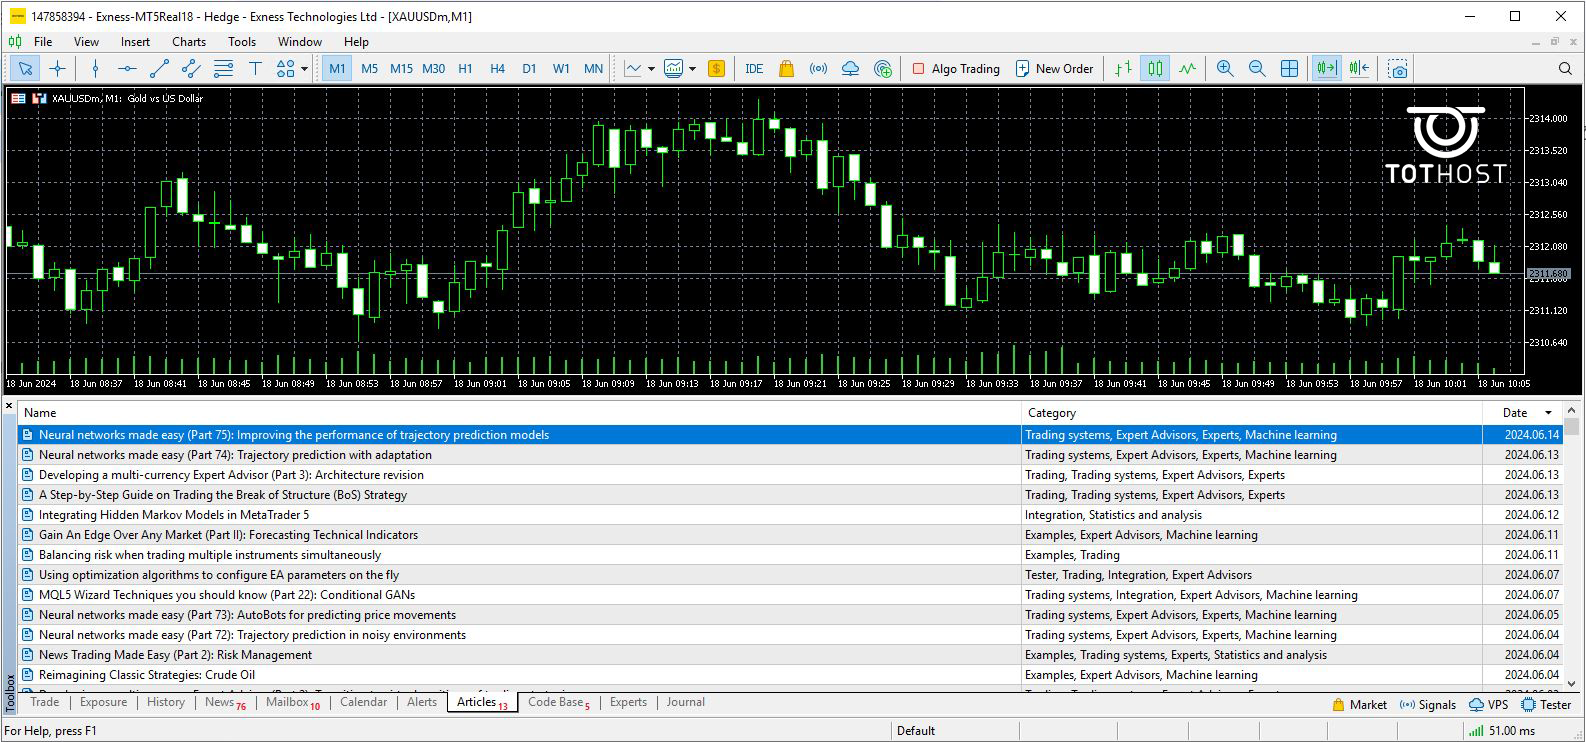
Task: Switch to line chart display
Action: (1187, 68)
